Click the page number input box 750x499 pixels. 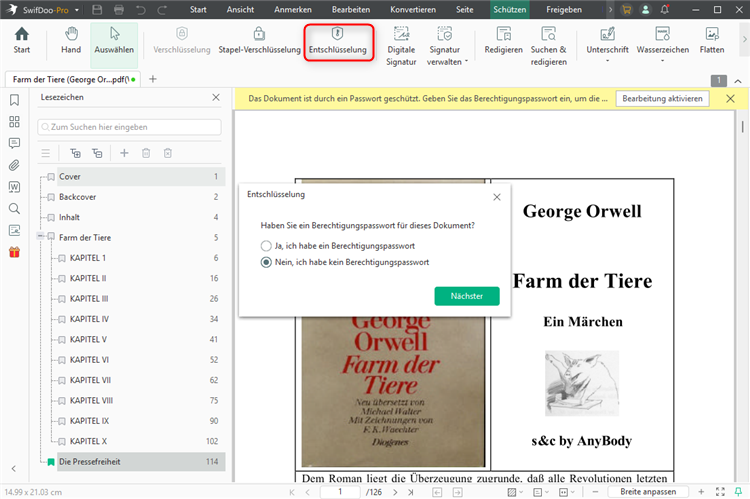tap(340, 492)
